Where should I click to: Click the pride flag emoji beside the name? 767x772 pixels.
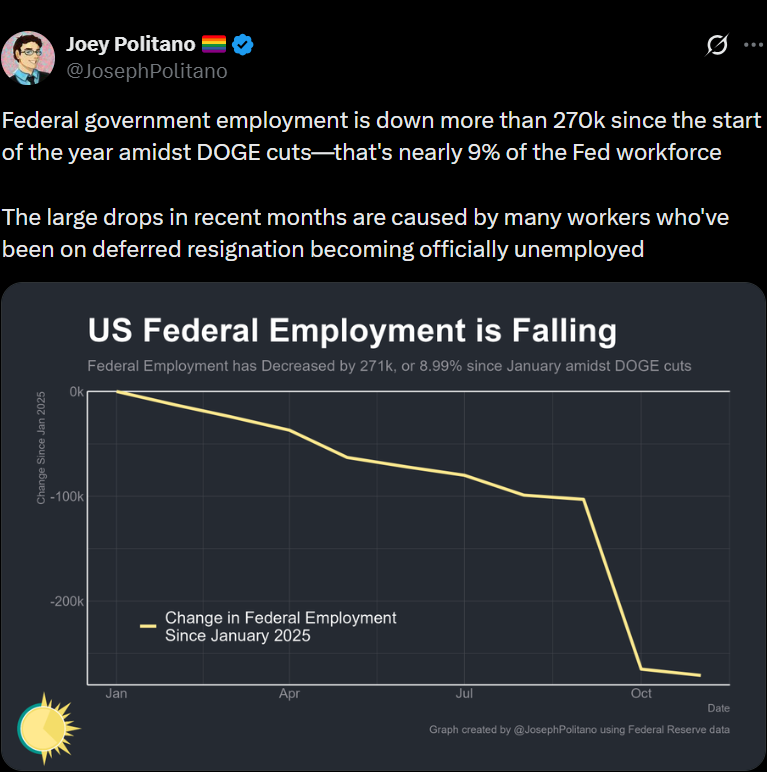(x=214, y=44)
